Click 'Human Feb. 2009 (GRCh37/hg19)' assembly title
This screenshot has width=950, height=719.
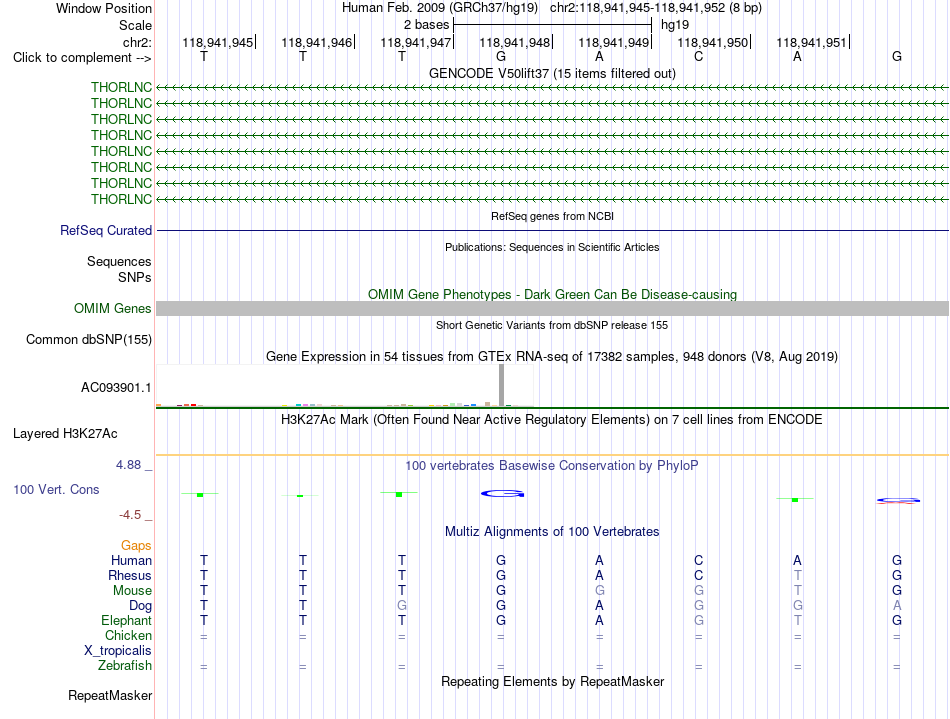[440, 8]
